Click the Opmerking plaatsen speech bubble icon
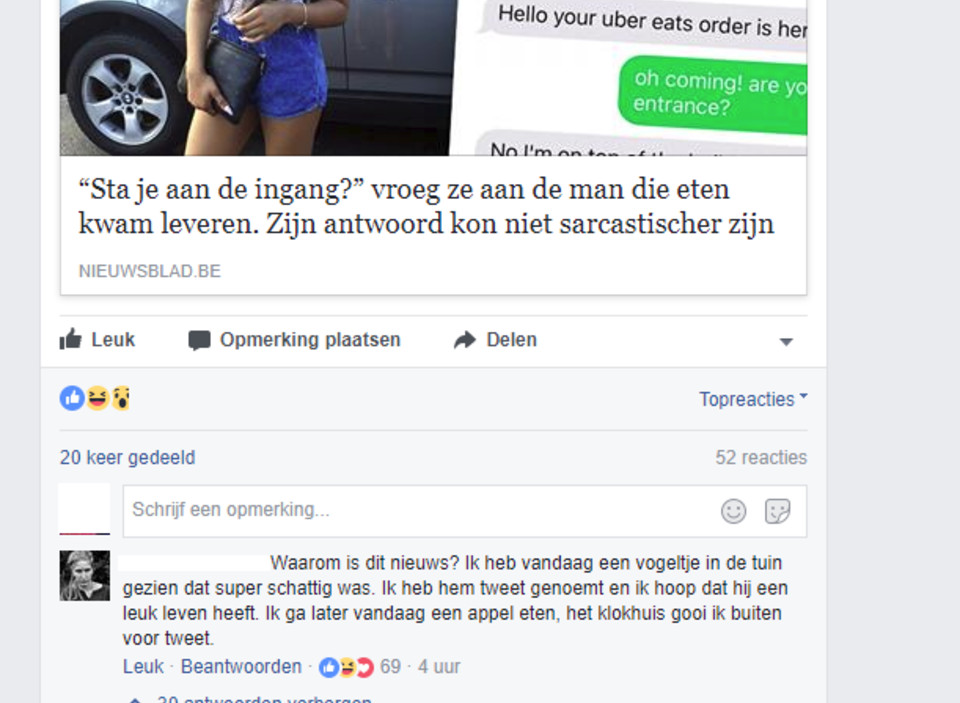This screenshot has height=703, width=960. (x=199, y=340)
